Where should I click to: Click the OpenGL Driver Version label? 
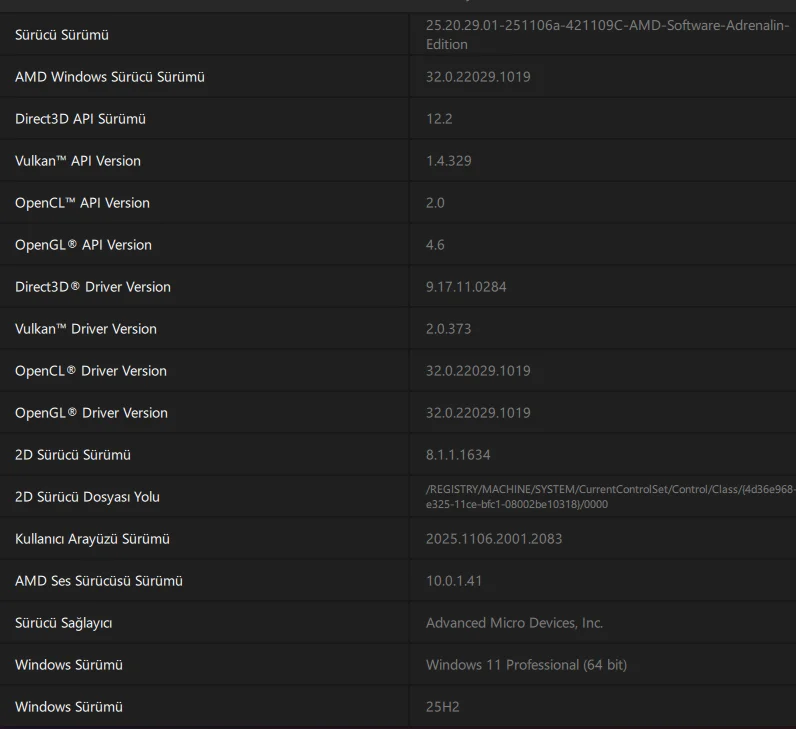91,413
